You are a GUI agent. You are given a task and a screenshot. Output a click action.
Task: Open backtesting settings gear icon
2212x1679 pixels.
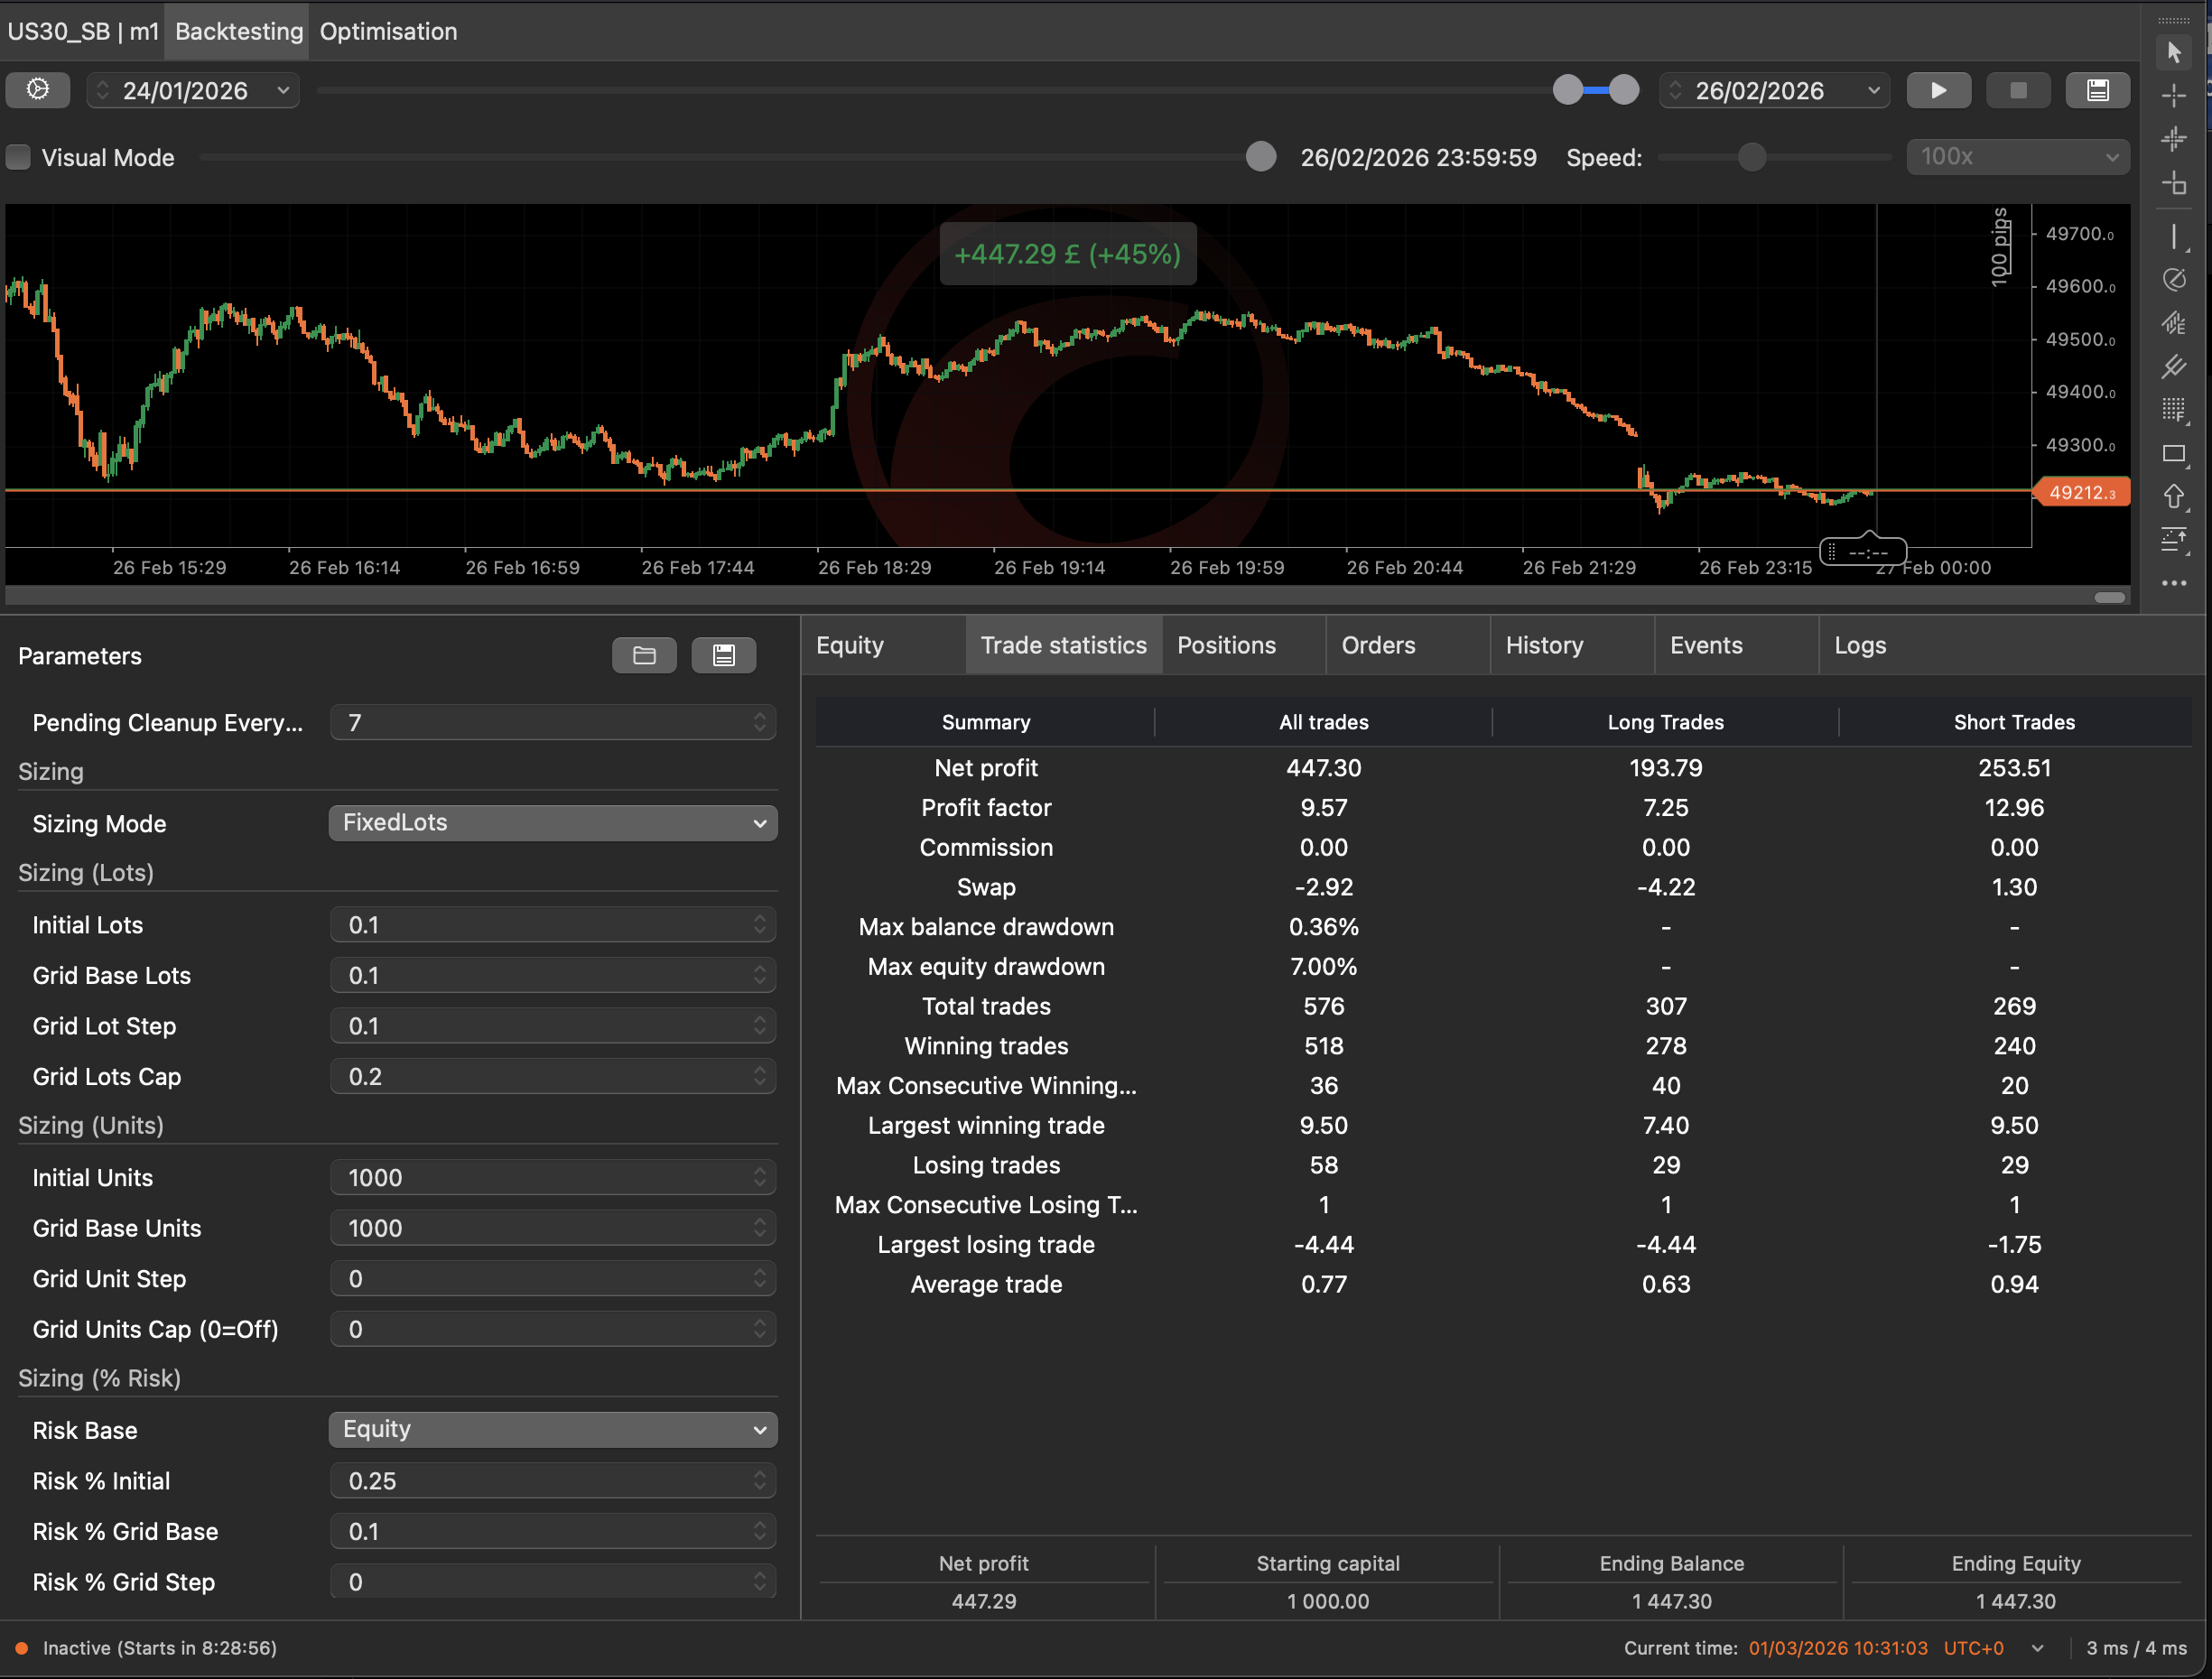click(x=38, y=90)
